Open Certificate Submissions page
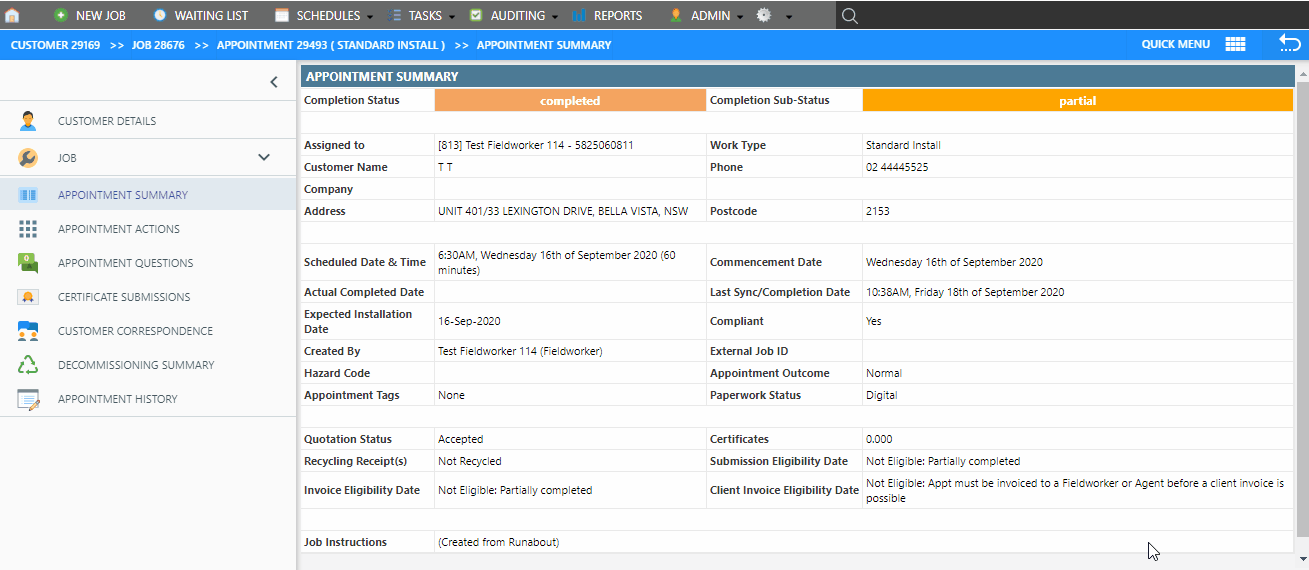Viewport: 1309px width, 570px height. click(x=123, y=297)
